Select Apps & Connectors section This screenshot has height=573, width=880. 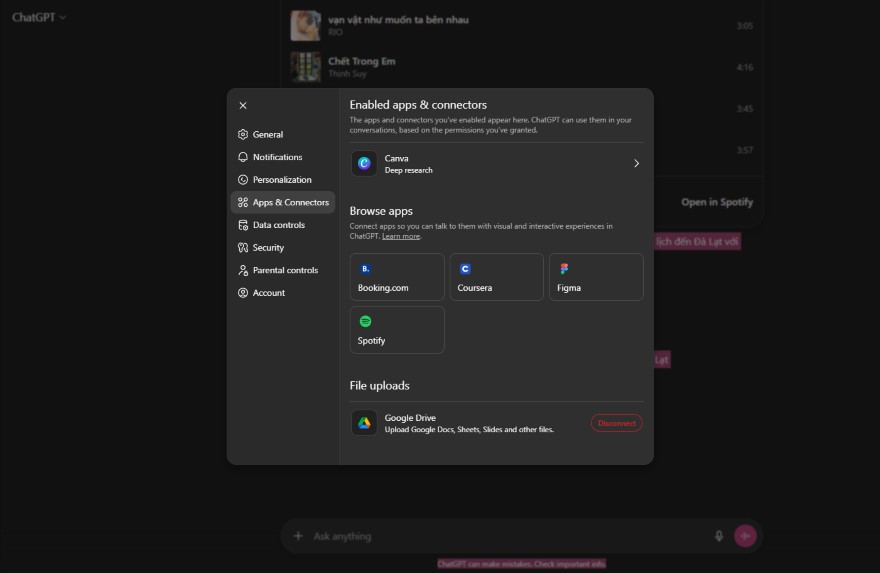click(x=282, y=202)
